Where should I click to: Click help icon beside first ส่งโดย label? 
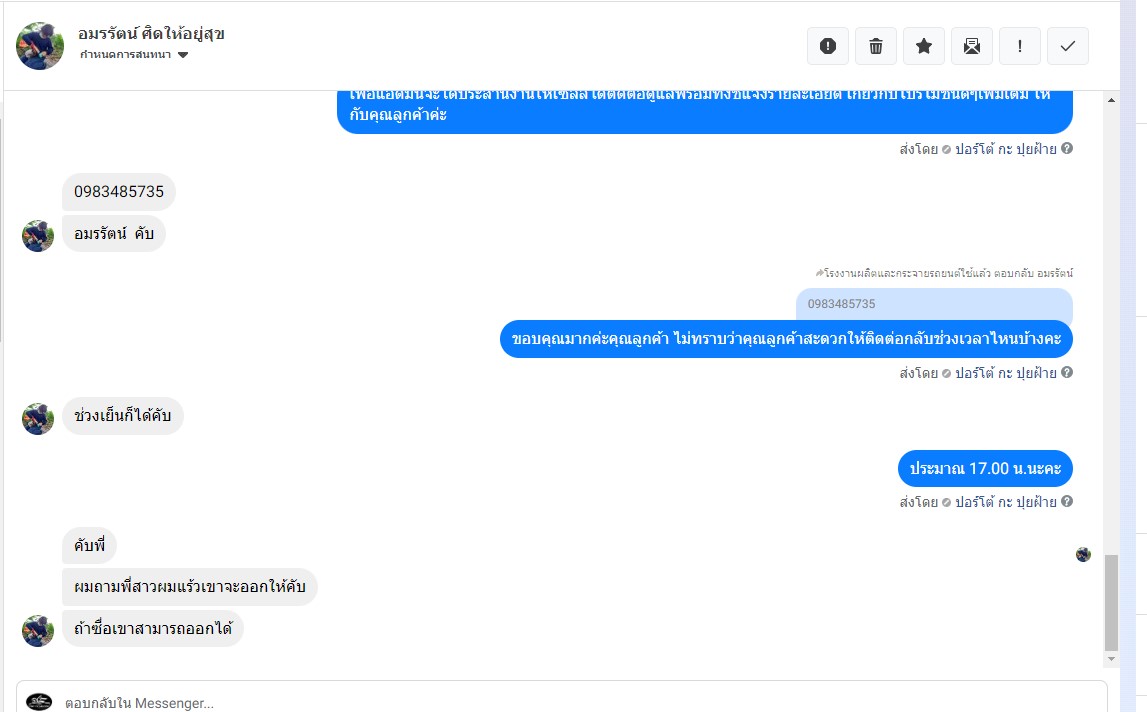click(1067, 148)
